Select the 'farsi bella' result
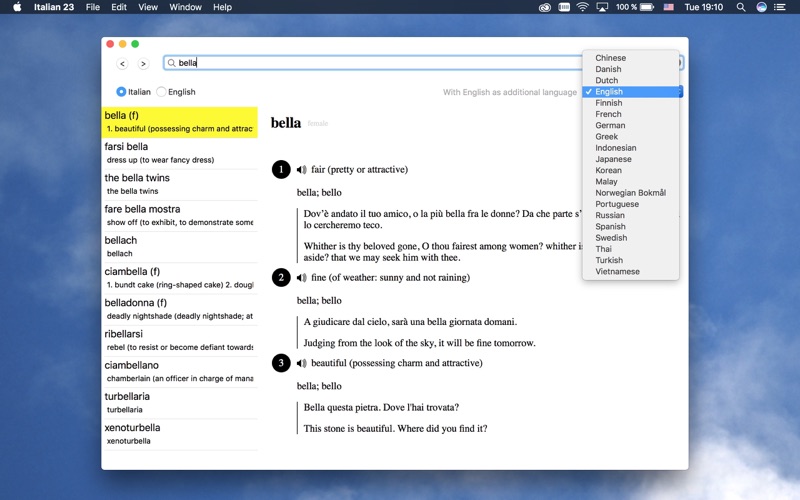 pyautogui.click(x=180, y=153)
